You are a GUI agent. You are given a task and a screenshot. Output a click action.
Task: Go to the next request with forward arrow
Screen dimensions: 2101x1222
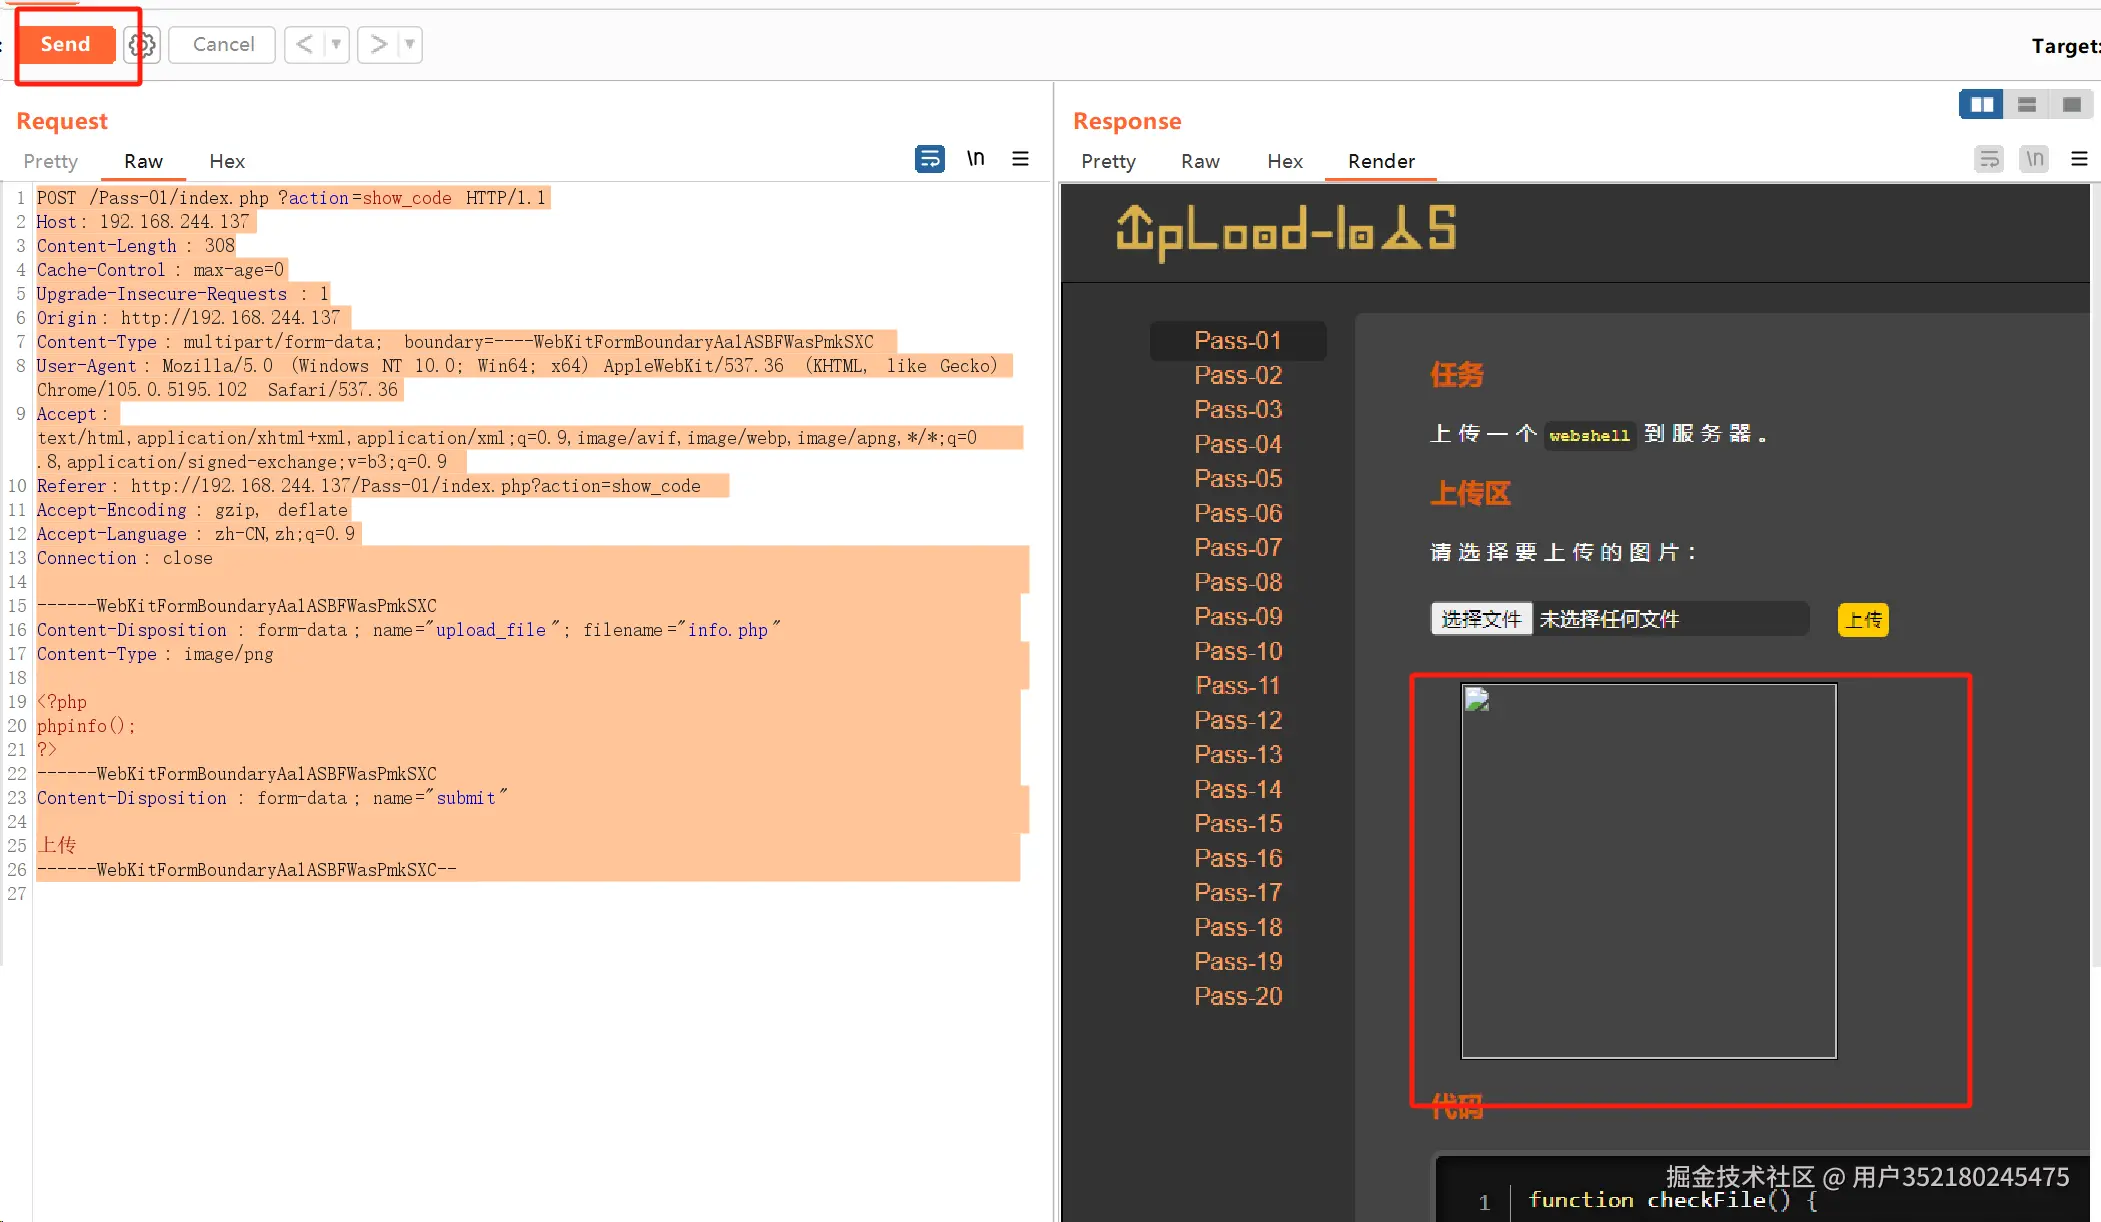[378, 44]
